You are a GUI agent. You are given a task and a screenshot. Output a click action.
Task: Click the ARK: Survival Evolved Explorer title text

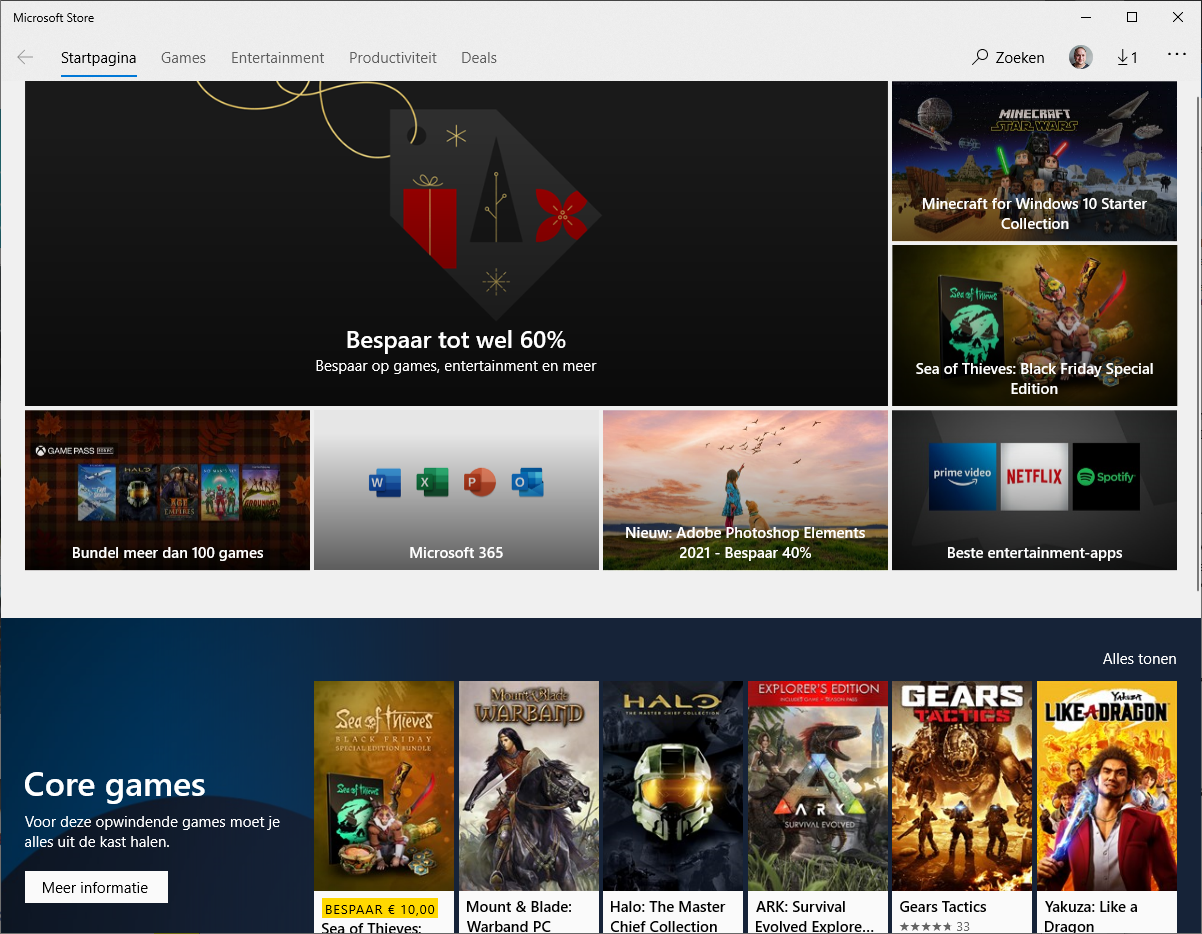tap(813, 916)
